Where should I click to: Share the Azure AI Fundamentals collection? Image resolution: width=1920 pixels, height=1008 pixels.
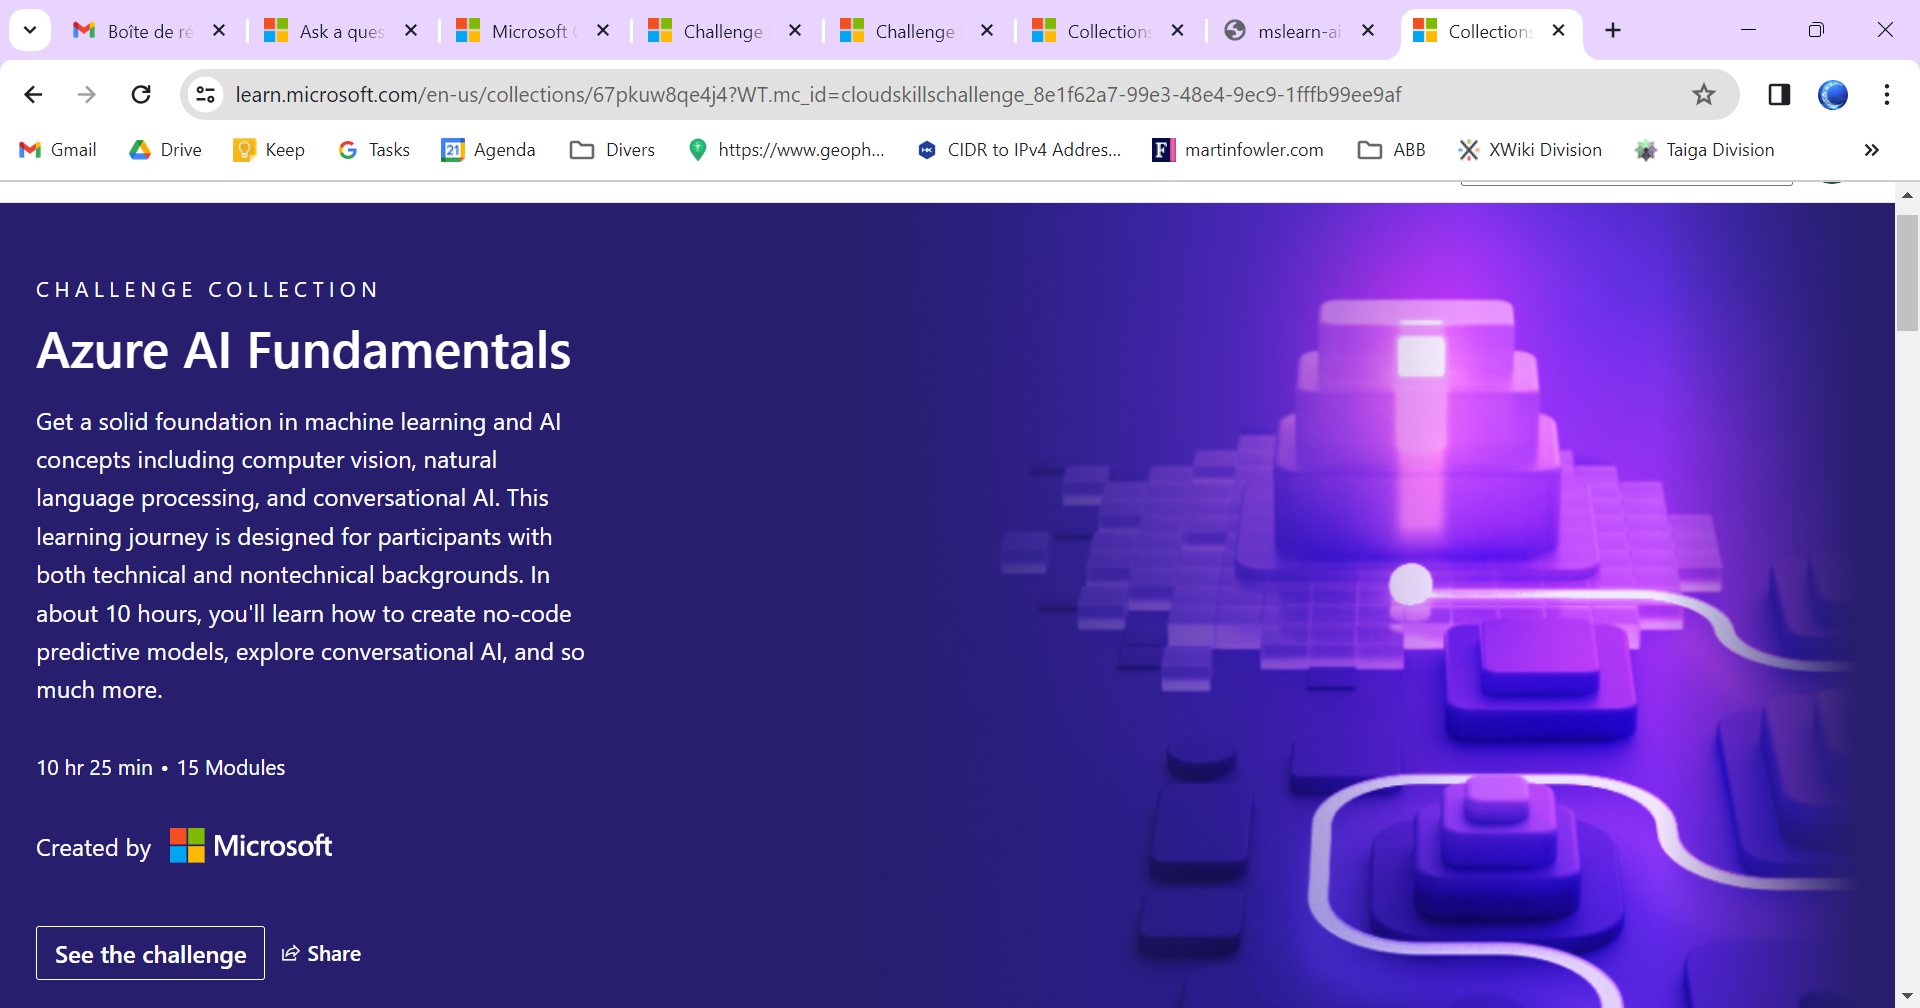pos(321,954)
